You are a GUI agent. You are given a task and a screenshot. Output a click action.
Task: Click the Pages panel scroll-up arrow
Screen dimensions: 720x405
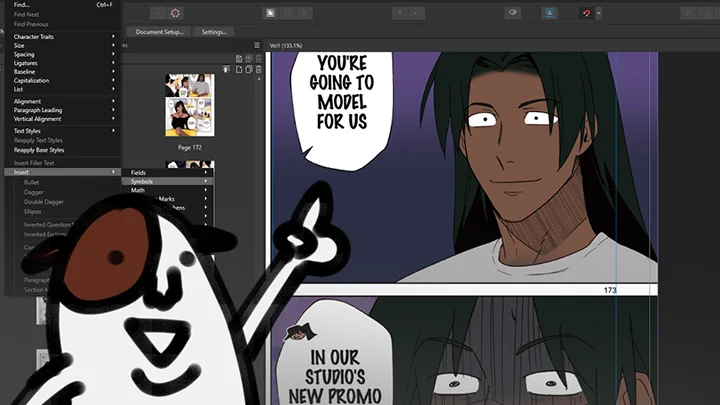coord(259,79)
